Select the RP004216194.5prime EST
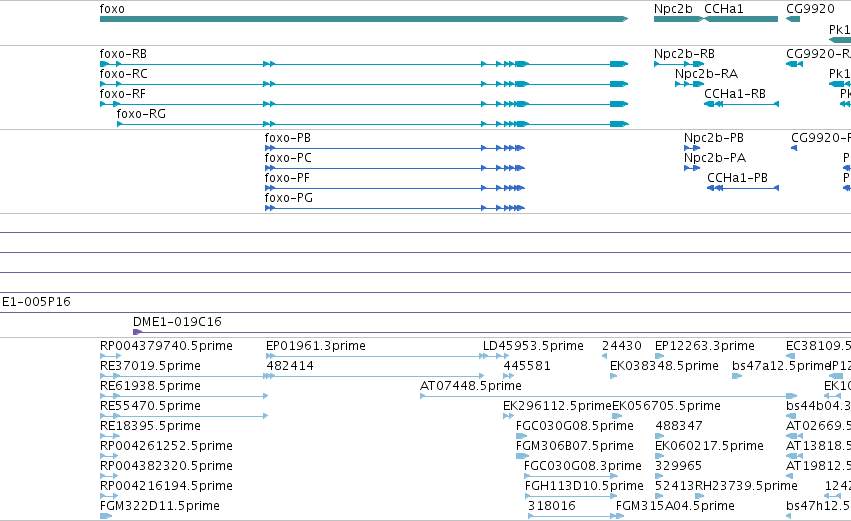Screen dimensions: 851x521 (109, 496)
